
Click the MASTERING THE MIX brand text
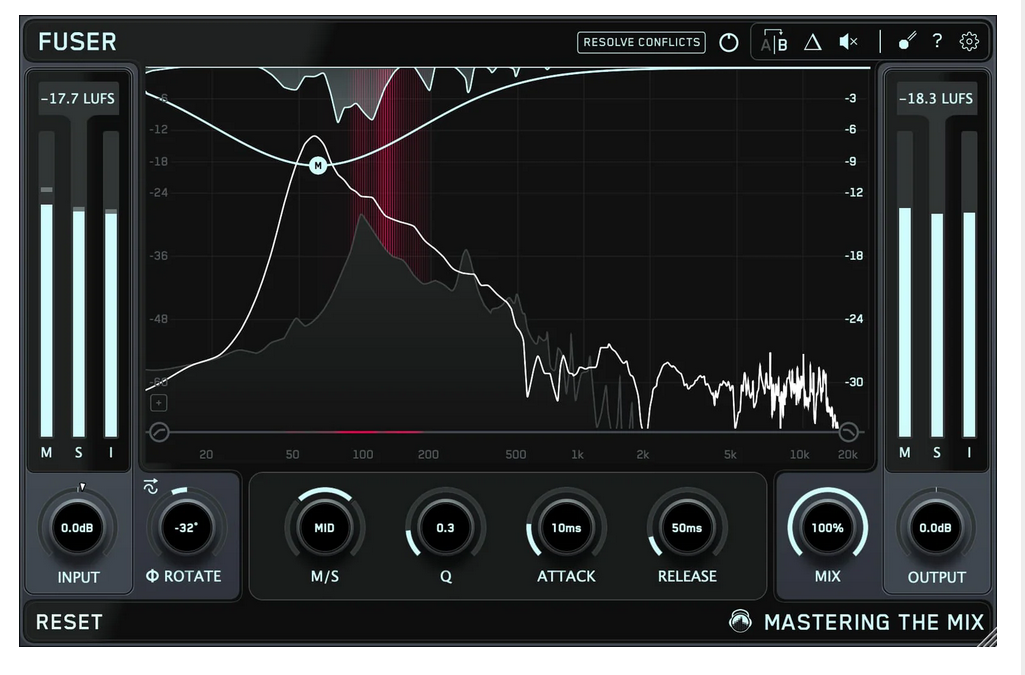[x=874, y=622]
